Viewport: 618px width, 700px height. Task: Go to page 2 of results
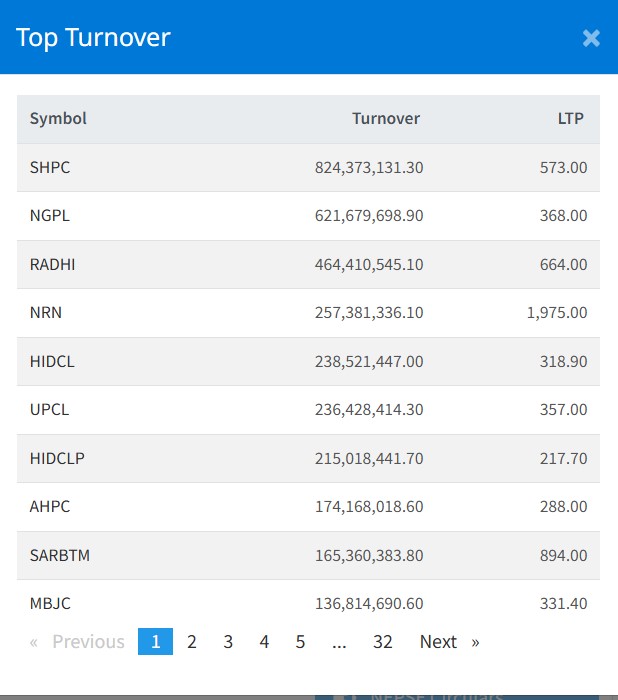point(192,642)
